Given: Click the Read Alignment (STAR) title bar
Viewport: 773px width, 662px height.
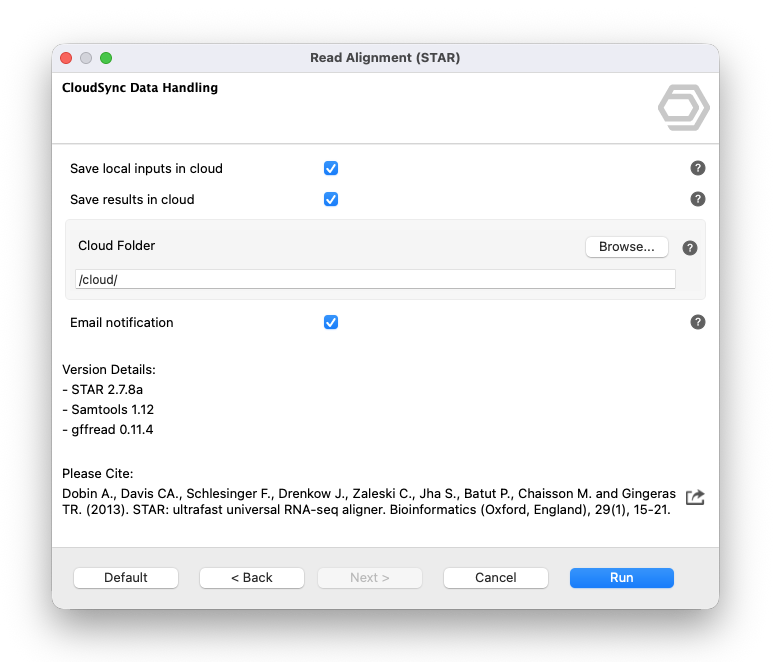Looking at the screenshot, I should click(385, 58).
